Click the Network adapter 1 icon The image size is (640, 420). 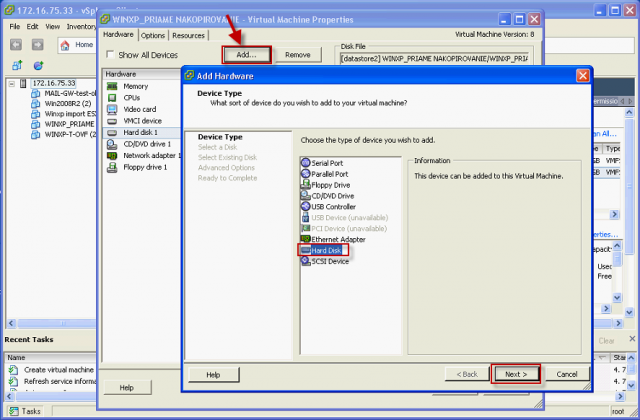click(x=112, y=156)
